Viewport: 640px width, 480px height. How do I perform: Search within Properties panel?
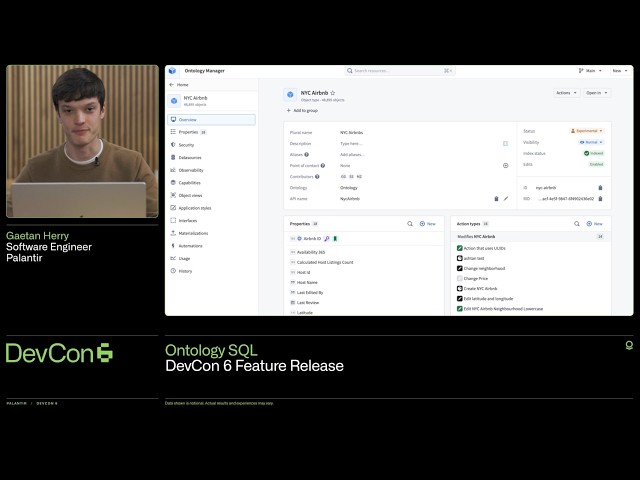tap(410, 224)
